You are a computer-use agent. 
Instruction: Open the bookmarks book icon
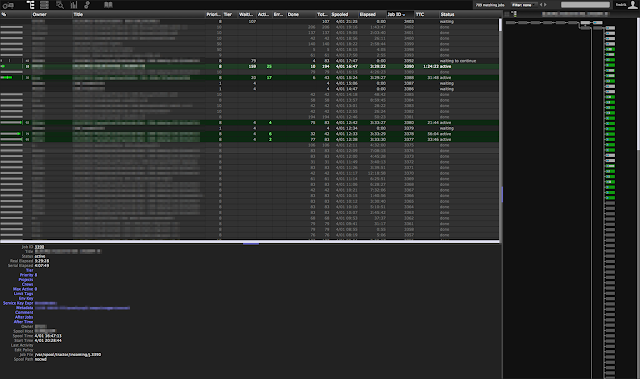108,5
